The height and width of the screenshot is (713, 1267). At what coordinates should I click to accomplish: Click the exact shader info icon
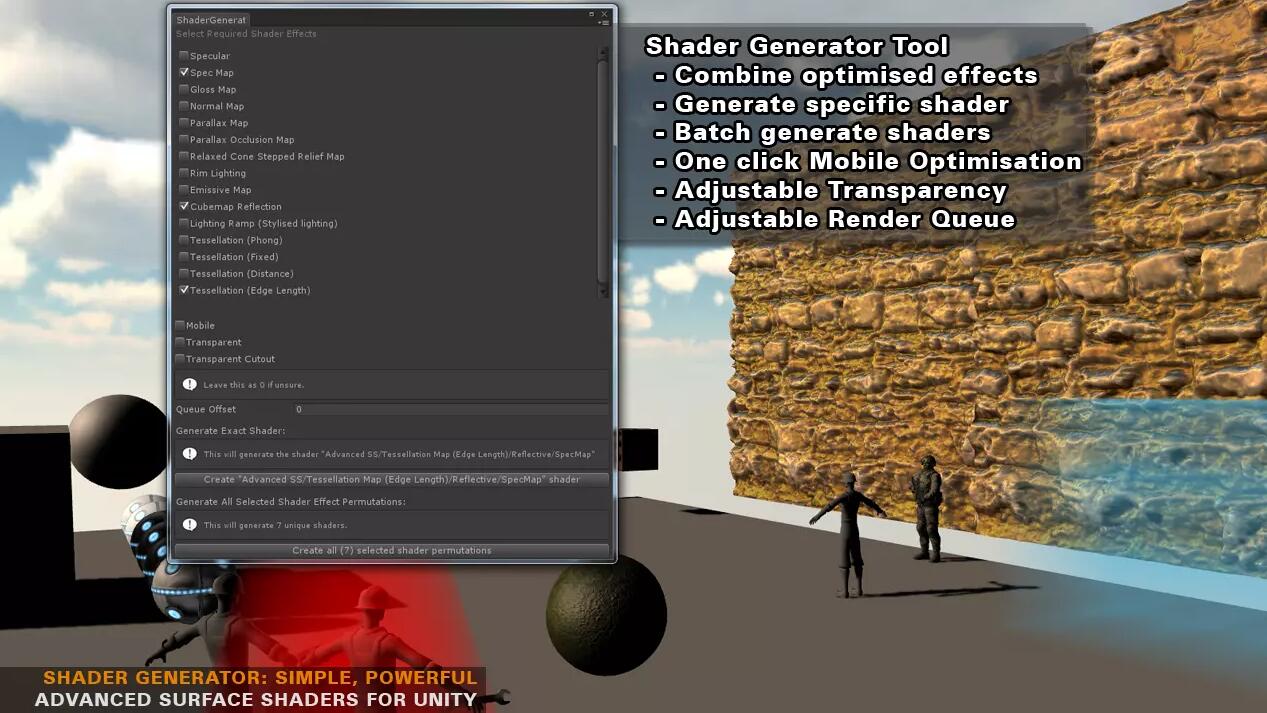189,454
